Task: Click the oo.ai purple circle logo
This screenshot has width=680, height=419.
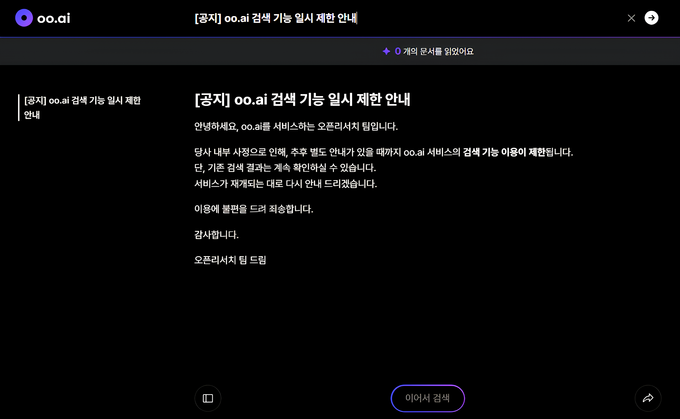Action: tap(25, 18)
